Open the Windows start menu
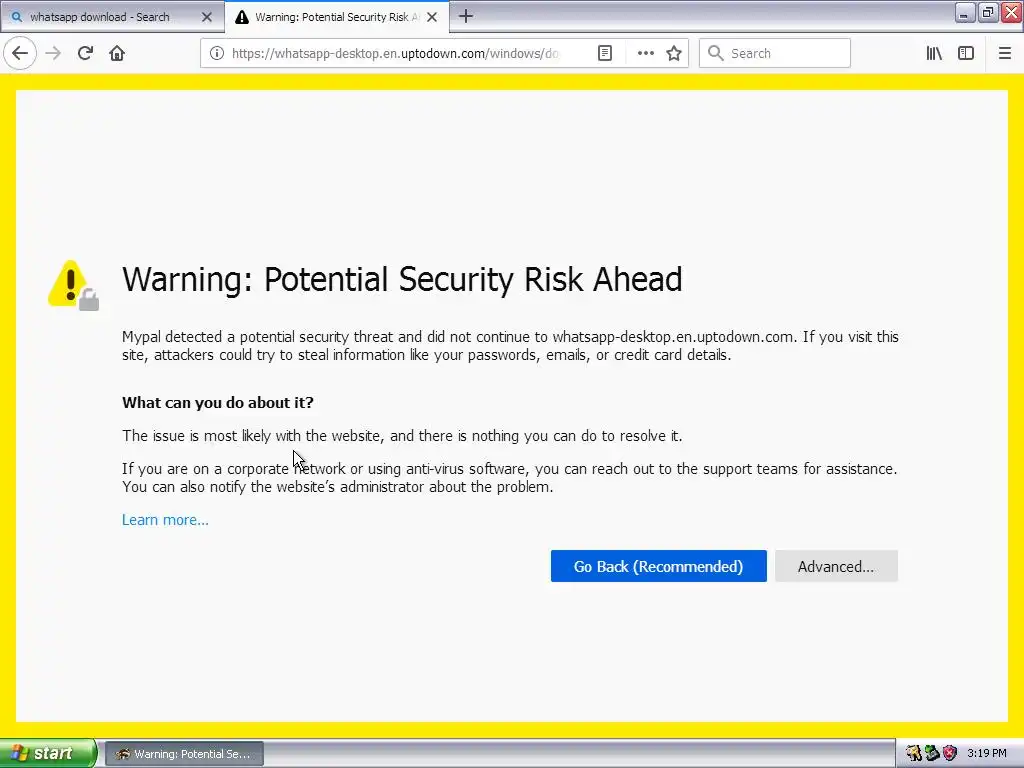Screen dimensions: 1024x768 pyautogui.click(x=48, y=754)
